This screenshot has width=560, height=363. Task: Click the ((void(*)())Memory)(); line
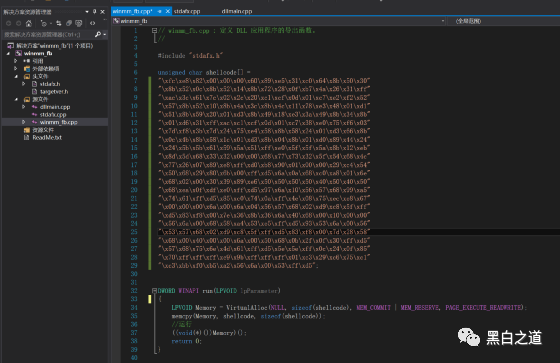[x=209, y=333]
